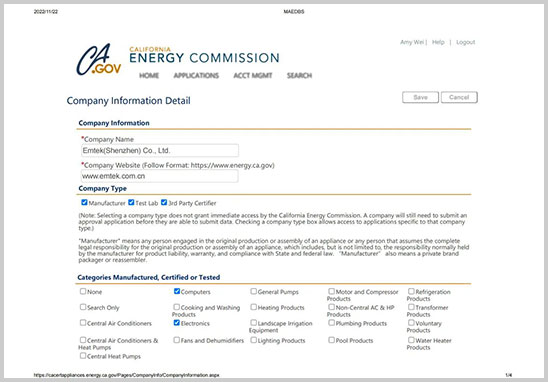Check the None category checkbox
This screenshot has height=382, width=548.
(x=83, y=291)
